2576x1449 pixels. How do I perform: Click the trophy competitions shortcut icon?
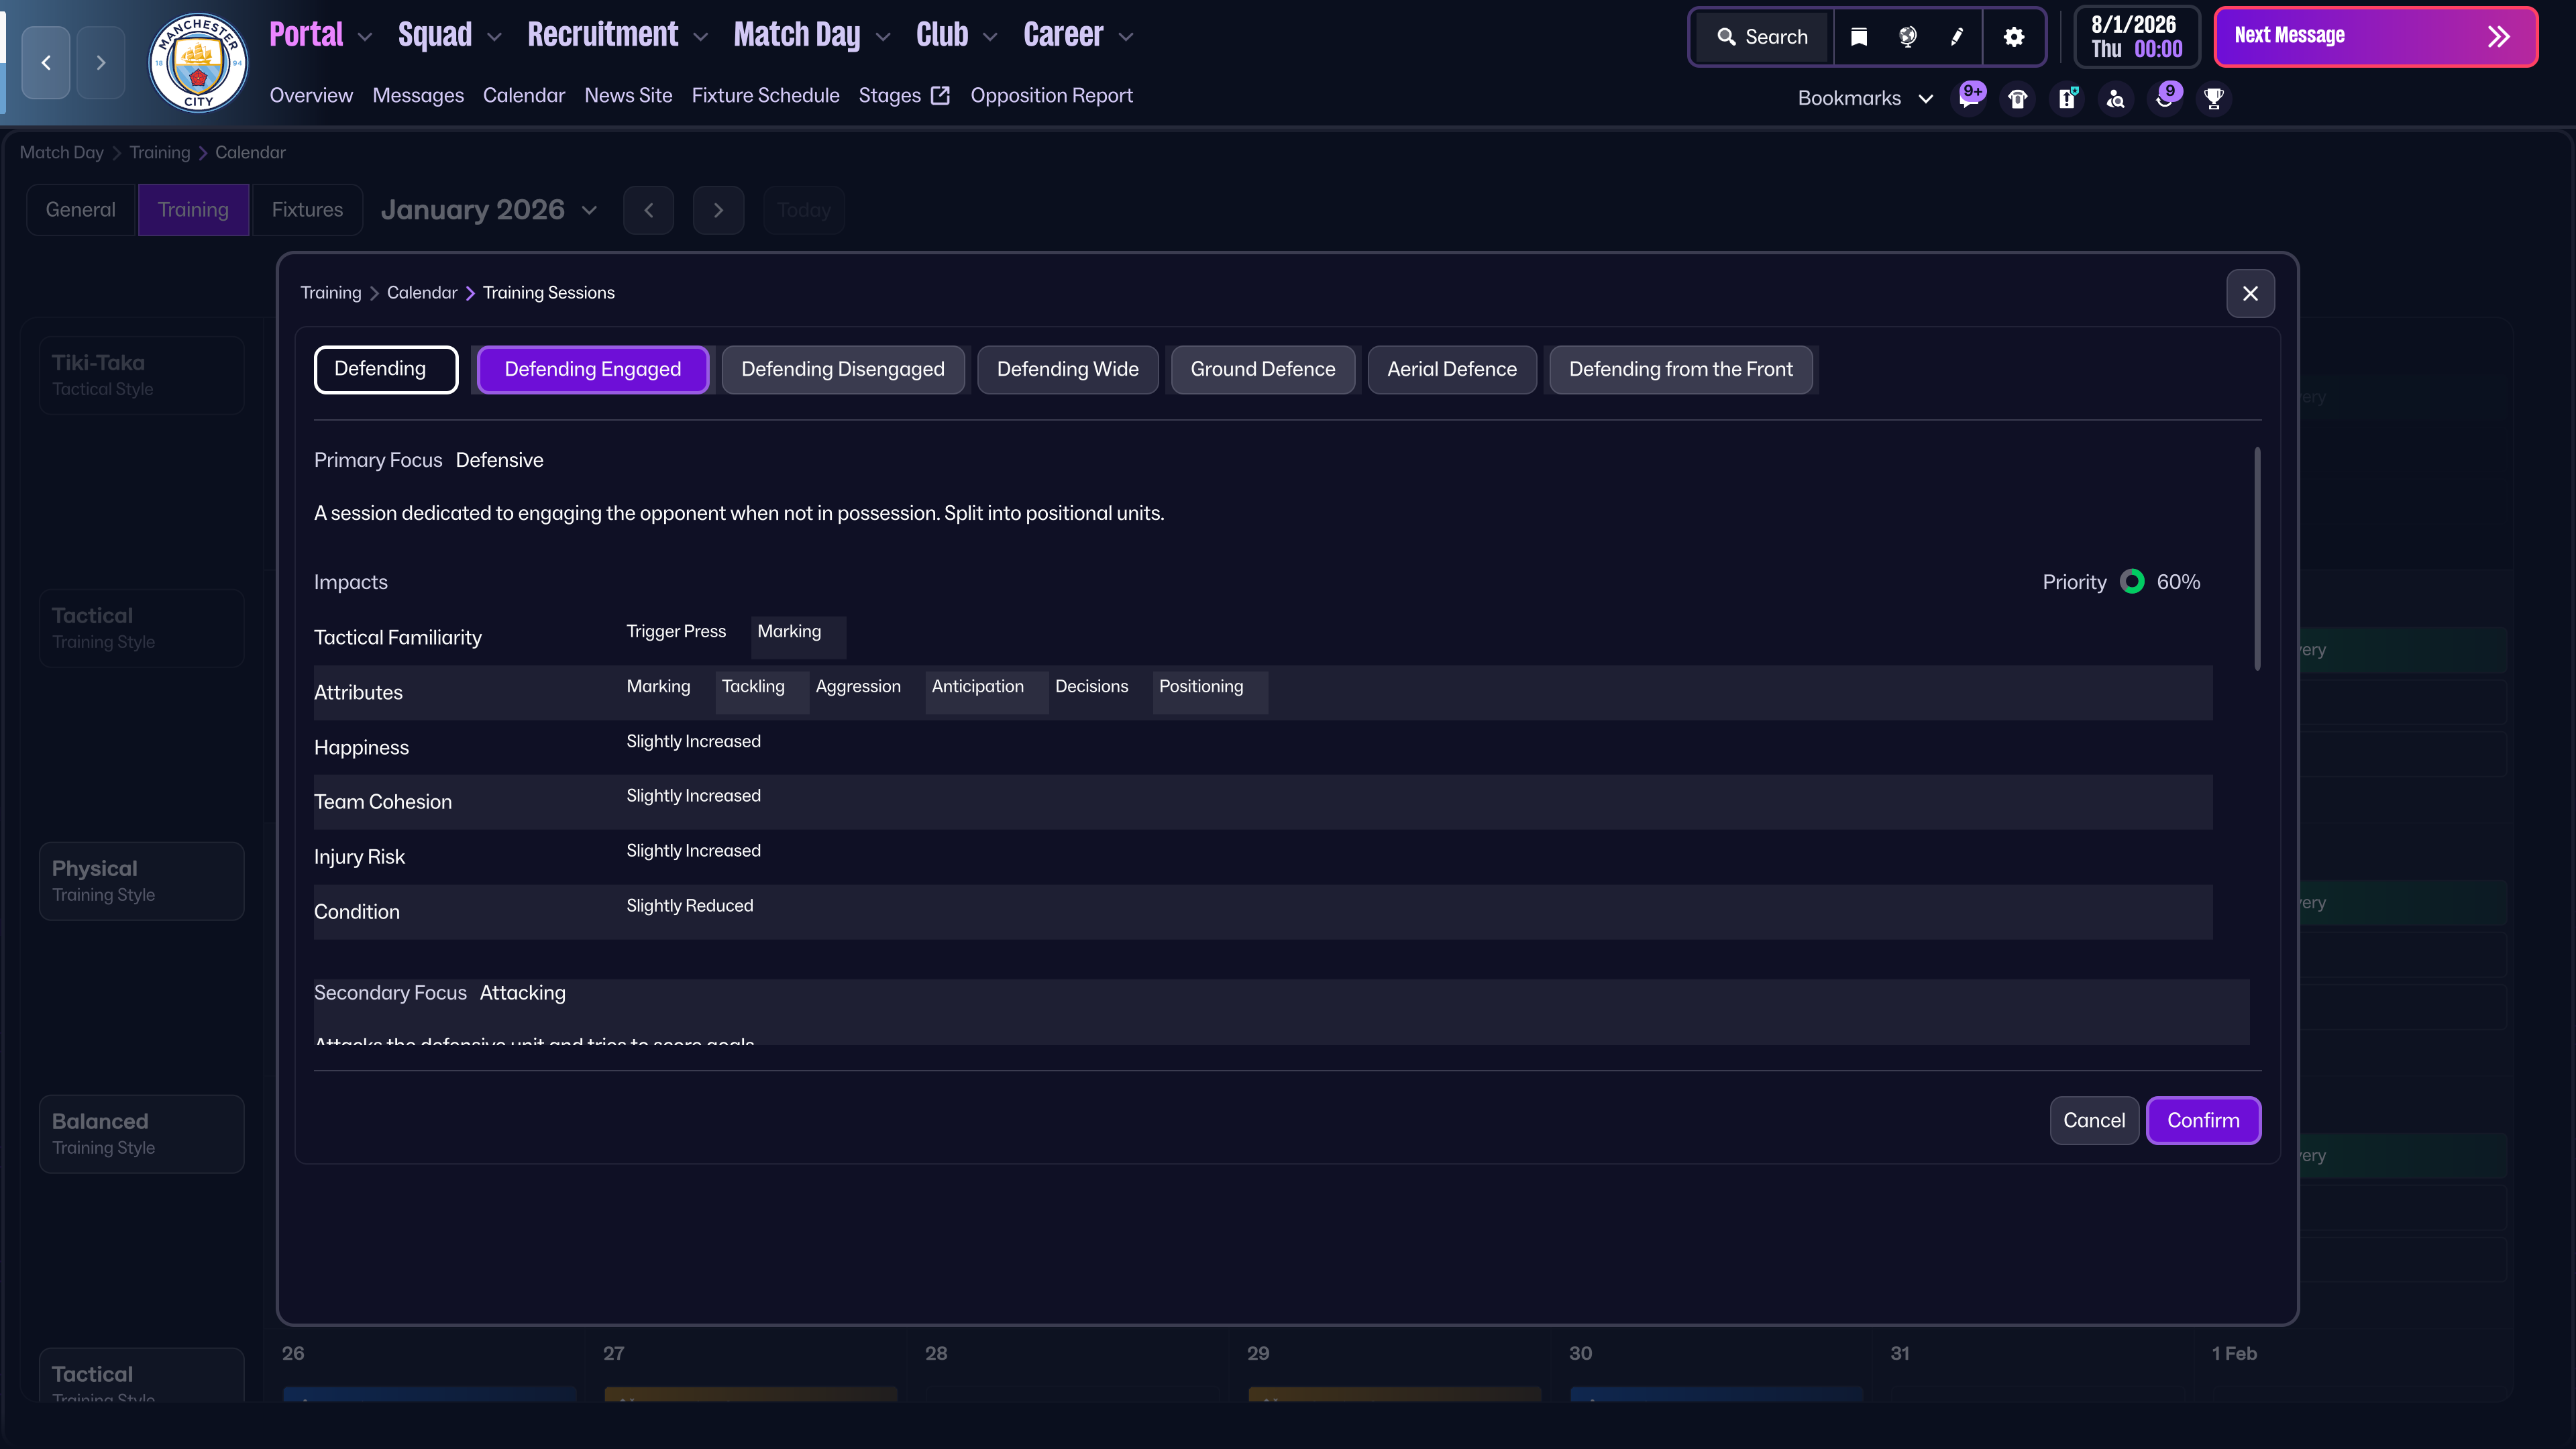2214,98
